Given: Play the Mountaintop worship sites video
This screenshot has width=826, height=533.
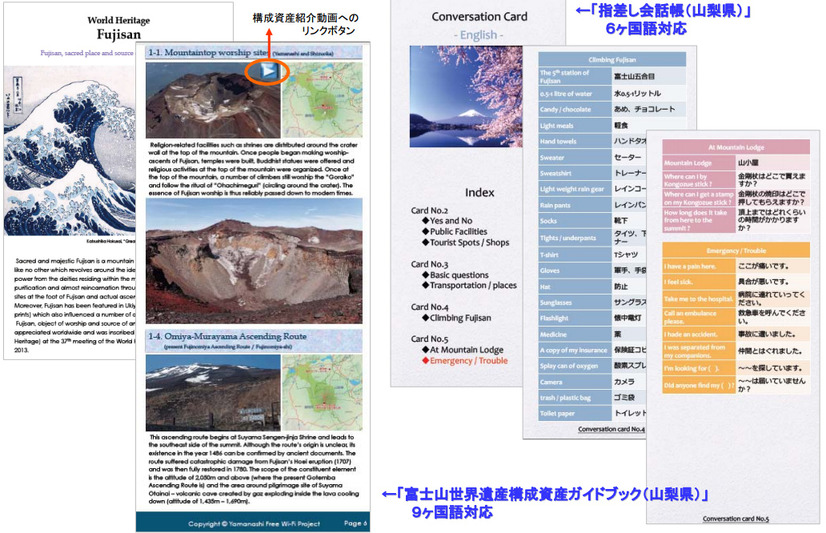Looking at the screenshot, I should coord(264,72).
